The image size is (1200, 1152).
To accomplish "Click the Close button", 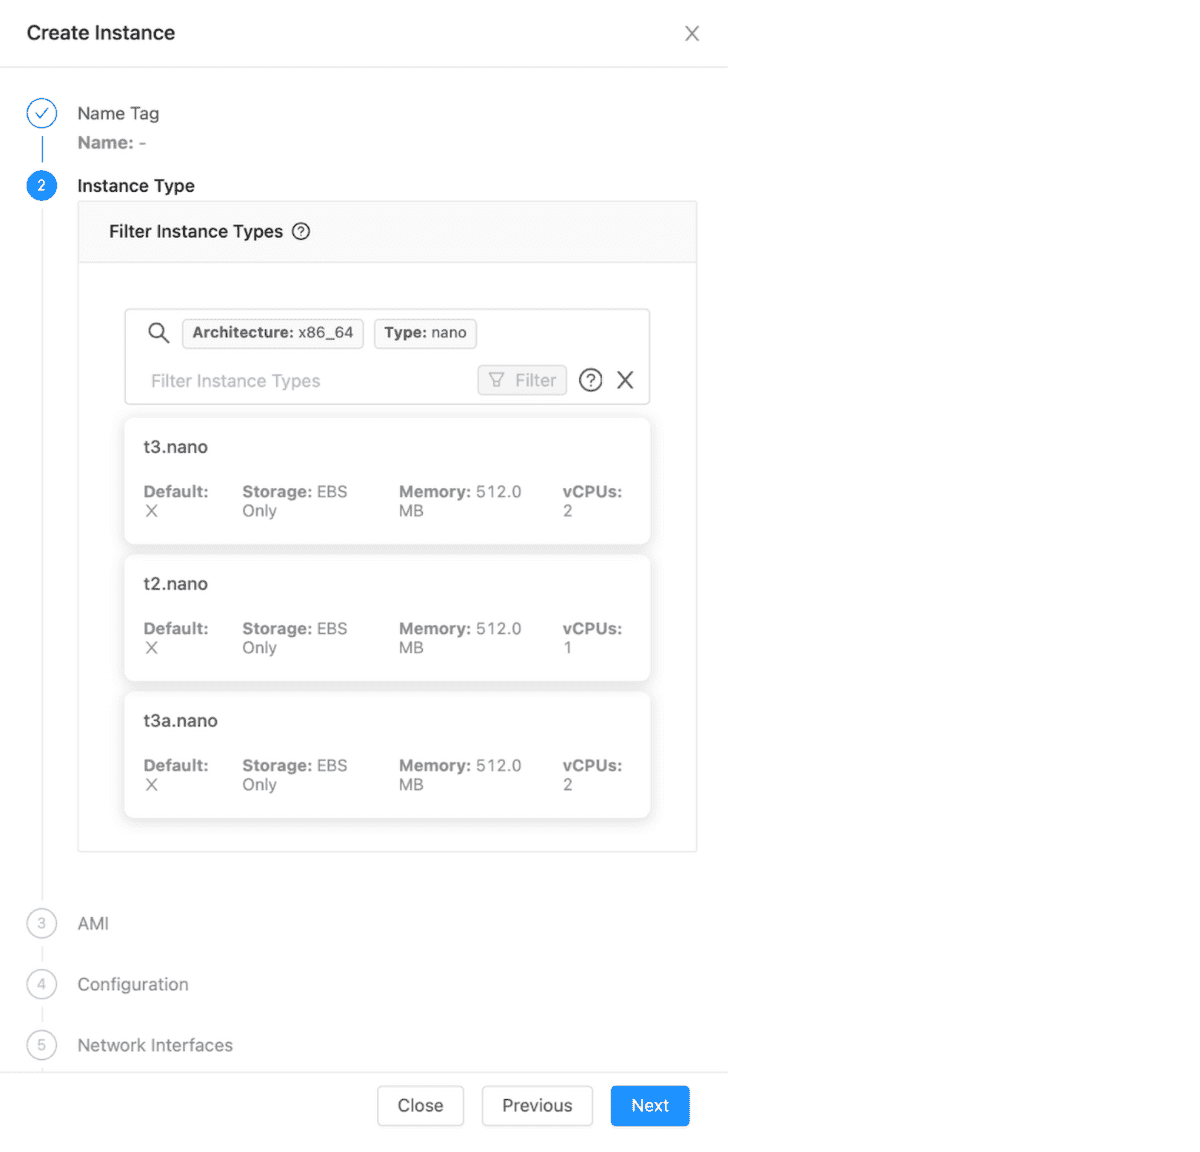I will tap(420, 1106).
